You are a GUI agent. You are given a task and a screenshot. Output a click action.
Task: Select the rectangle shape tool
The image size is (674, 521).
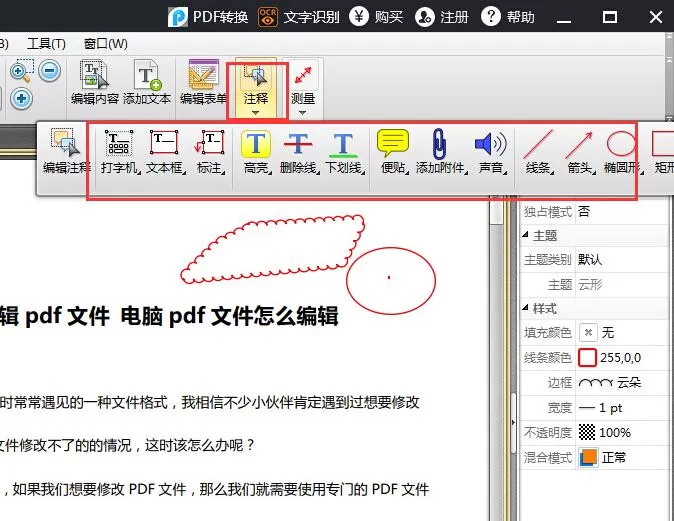[663, 152]
